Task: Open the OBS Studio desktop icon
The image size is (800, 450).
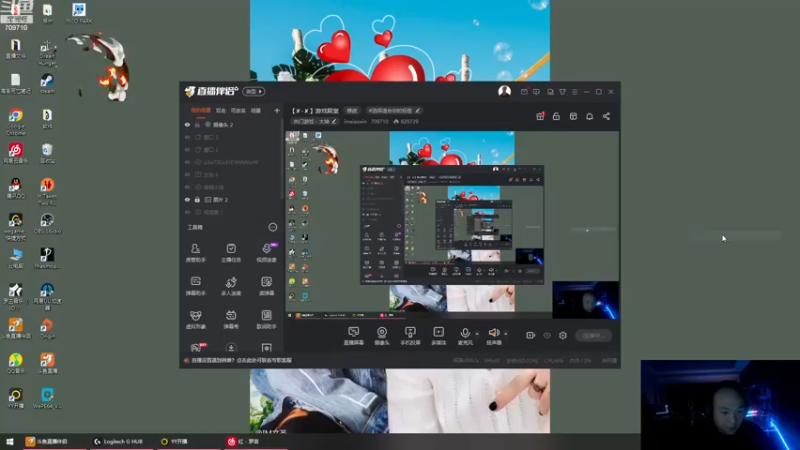Action: pos(47,224)
